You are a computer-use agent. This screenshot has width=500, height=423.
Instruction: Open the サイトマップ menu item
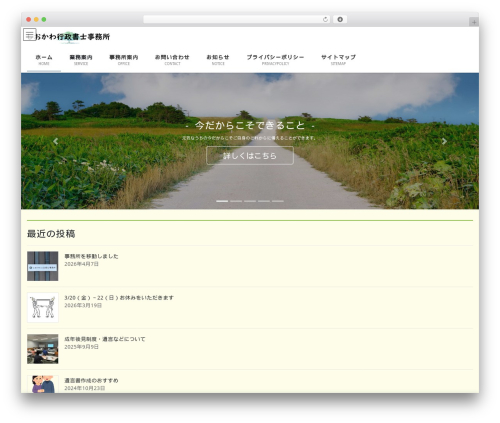[x=338, y=60]
